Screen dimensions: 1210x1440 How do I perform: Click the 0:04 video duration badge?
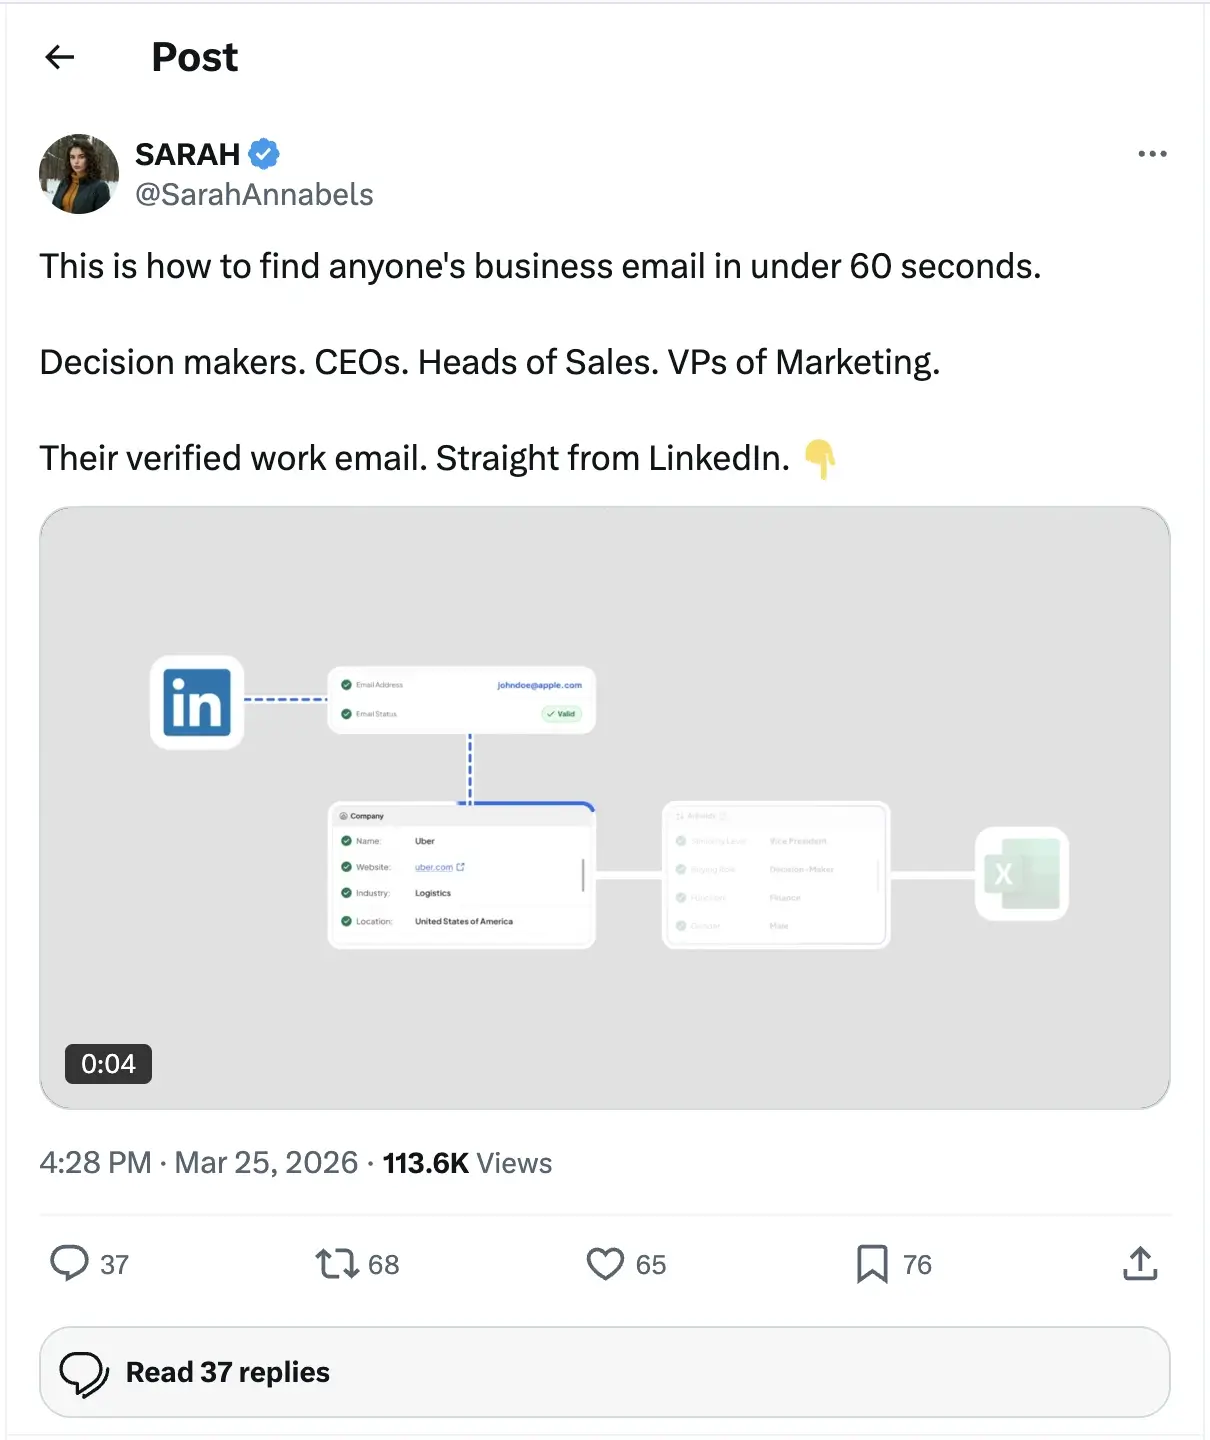[108, 1063]
